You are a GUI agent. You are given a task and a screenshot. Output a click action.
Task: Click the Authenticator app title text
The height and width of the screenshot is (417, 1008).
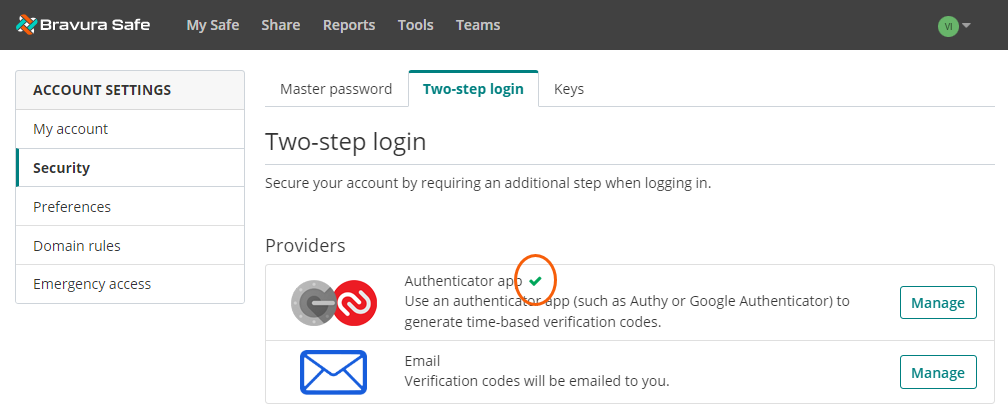pos(463,281)
